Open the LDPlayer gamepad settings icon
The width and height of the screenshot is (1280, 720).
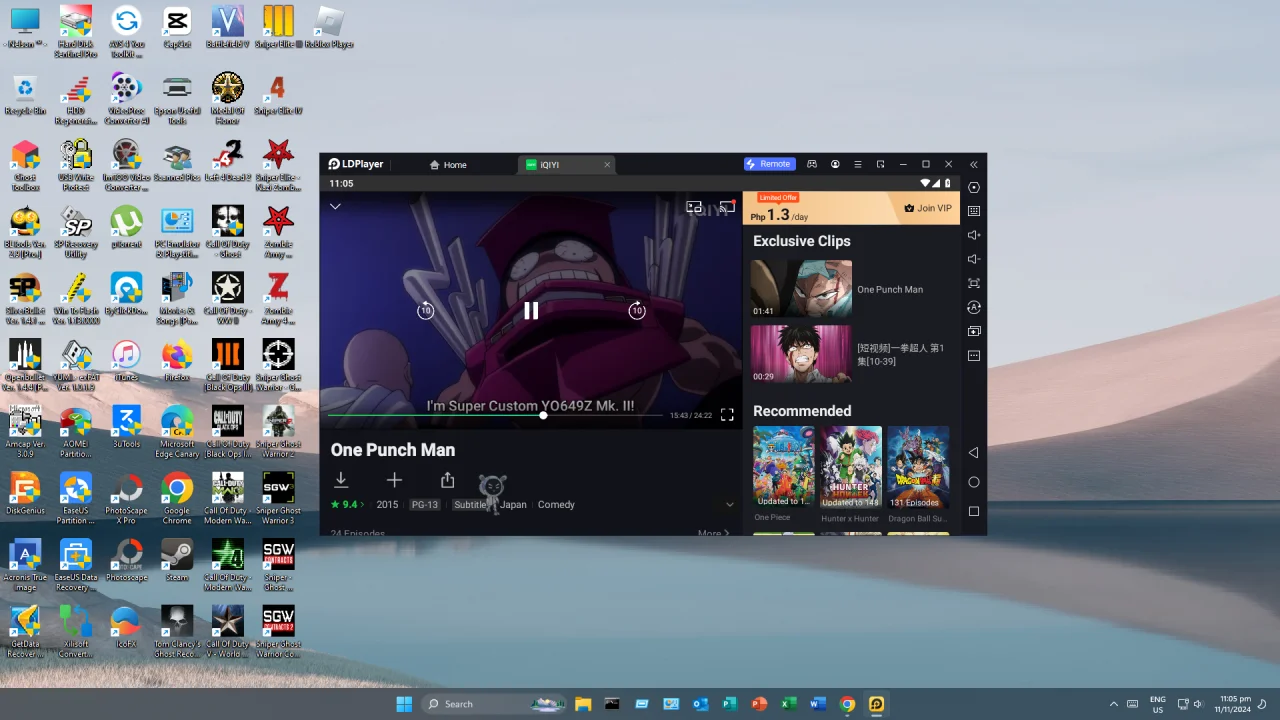(812, 164)
